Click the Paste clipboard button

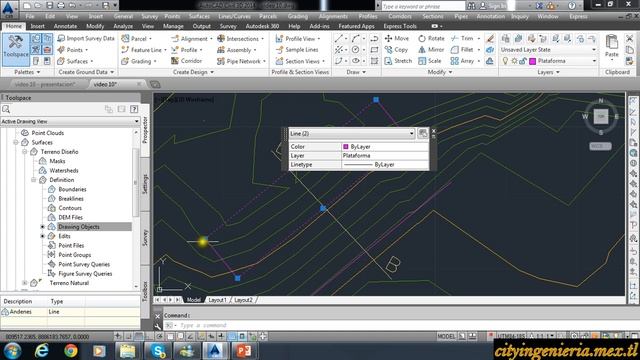pos(611,46)
